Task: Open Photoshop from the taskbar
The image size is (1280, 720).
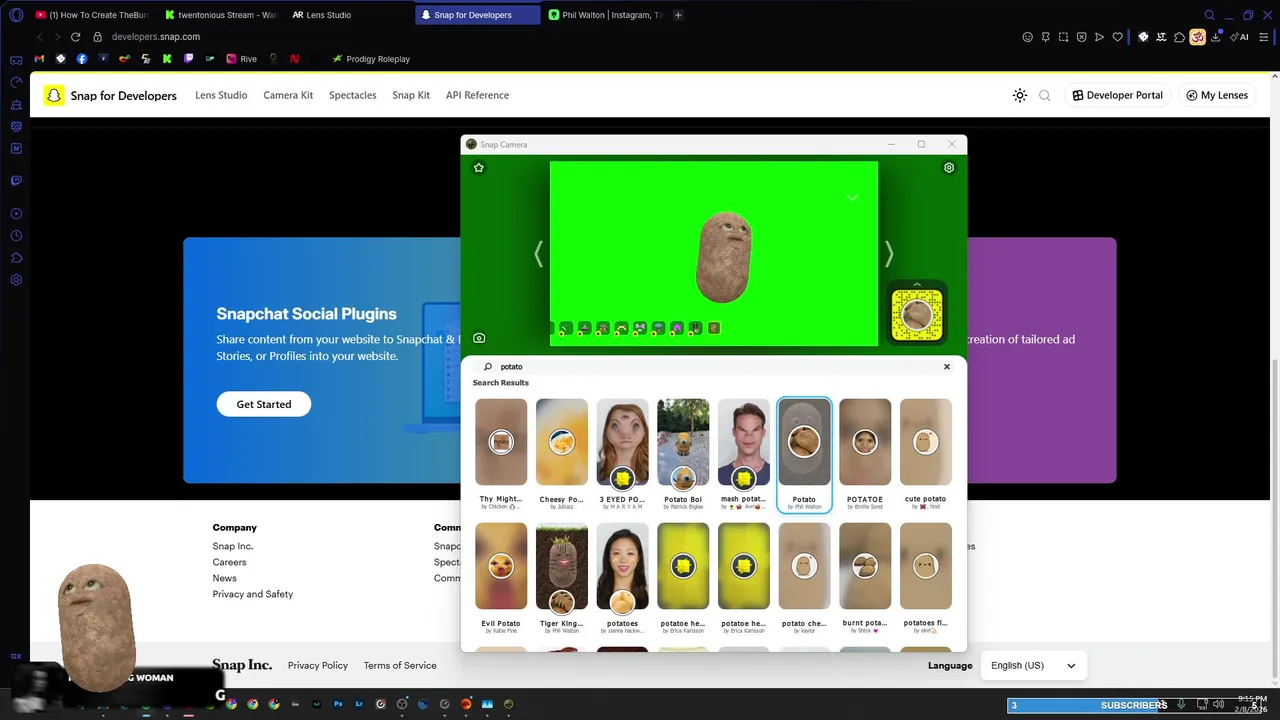Action: 338,704
